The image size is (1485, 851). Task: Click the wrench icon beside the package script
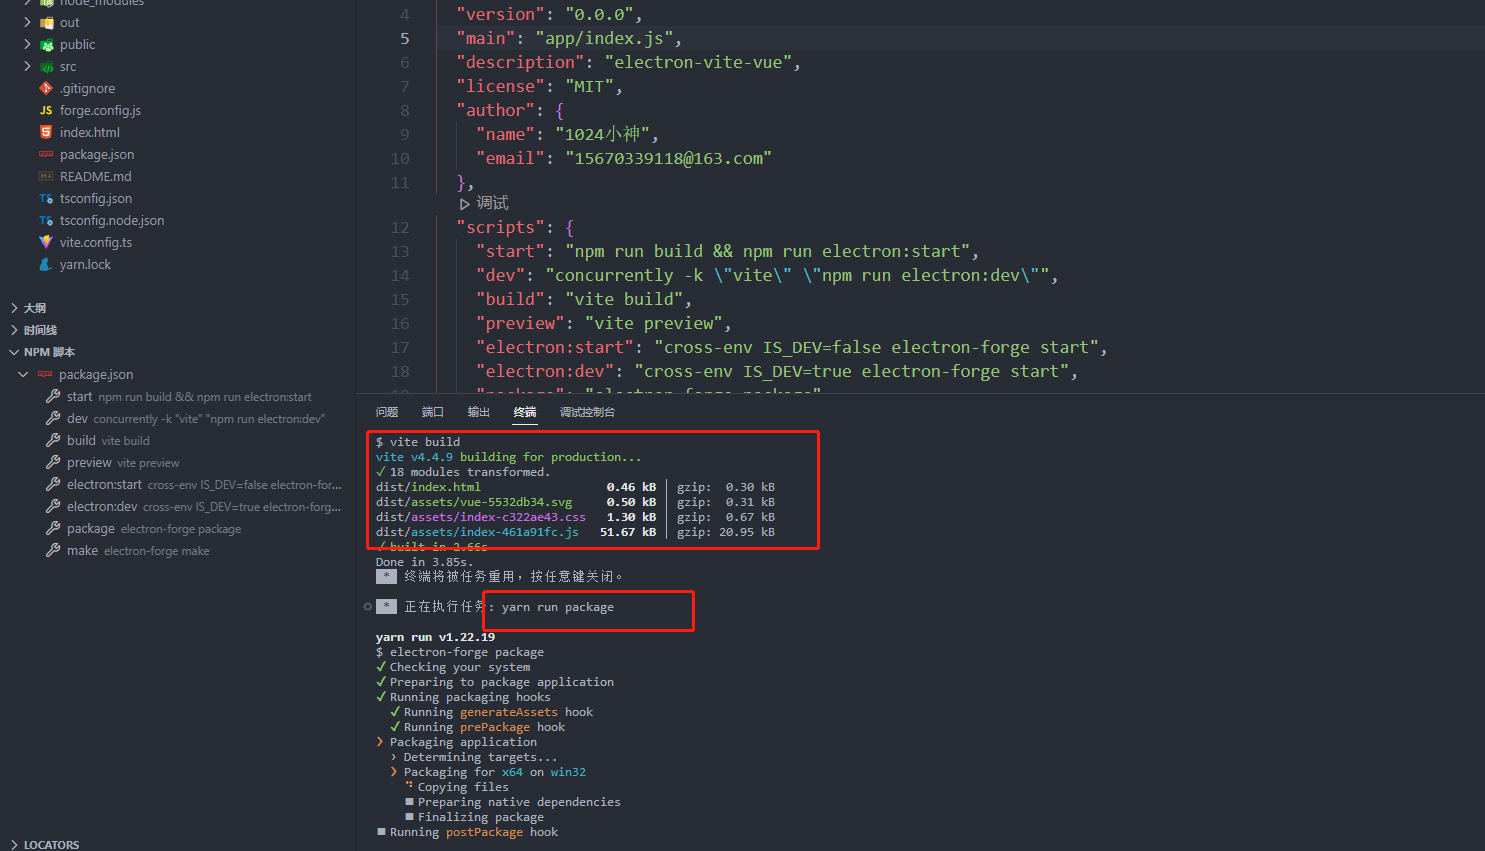(x=55, y=528)
